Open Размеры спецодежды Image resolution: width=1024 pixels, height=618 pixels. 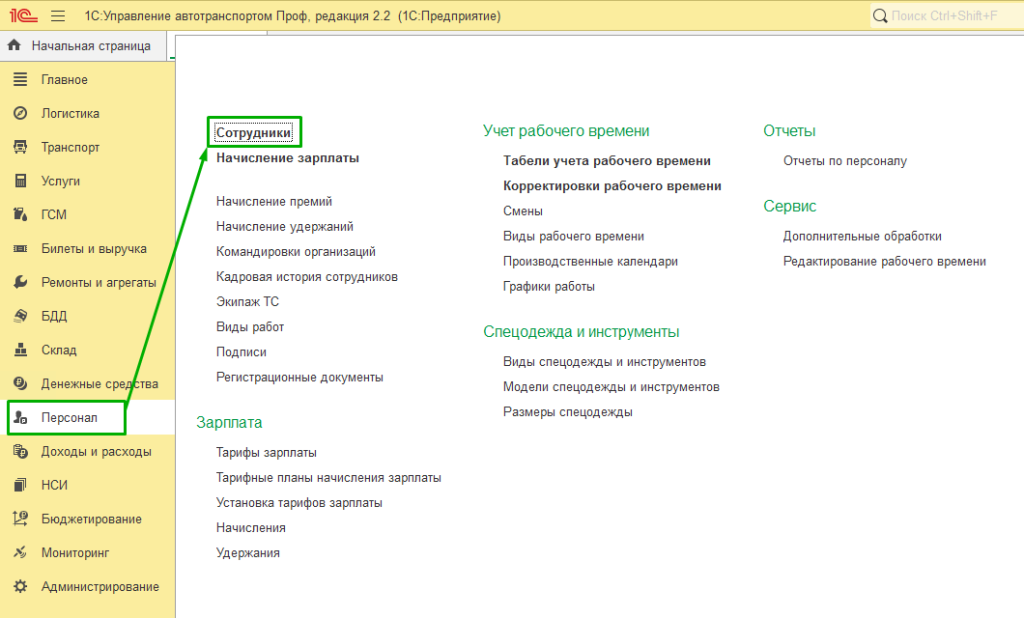tap(568, 412)
